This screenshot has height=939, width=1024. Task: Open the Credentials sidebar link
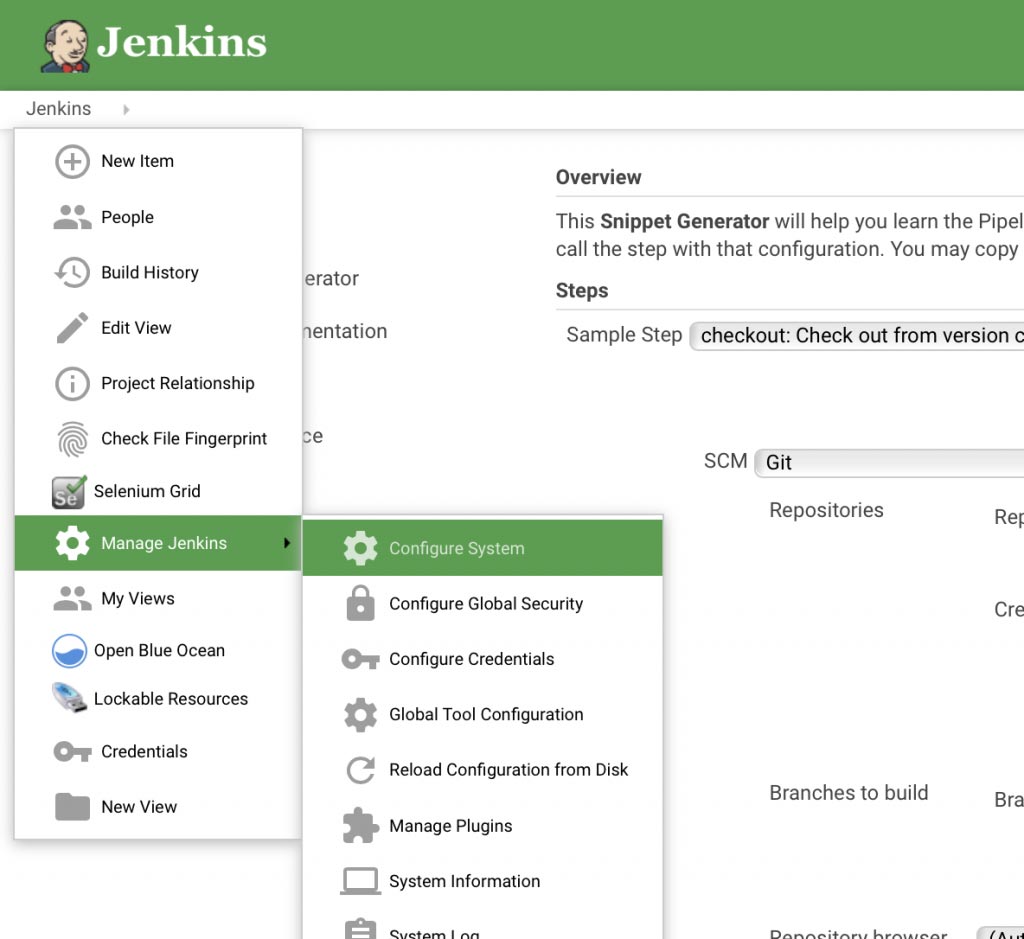click(144, 752)
